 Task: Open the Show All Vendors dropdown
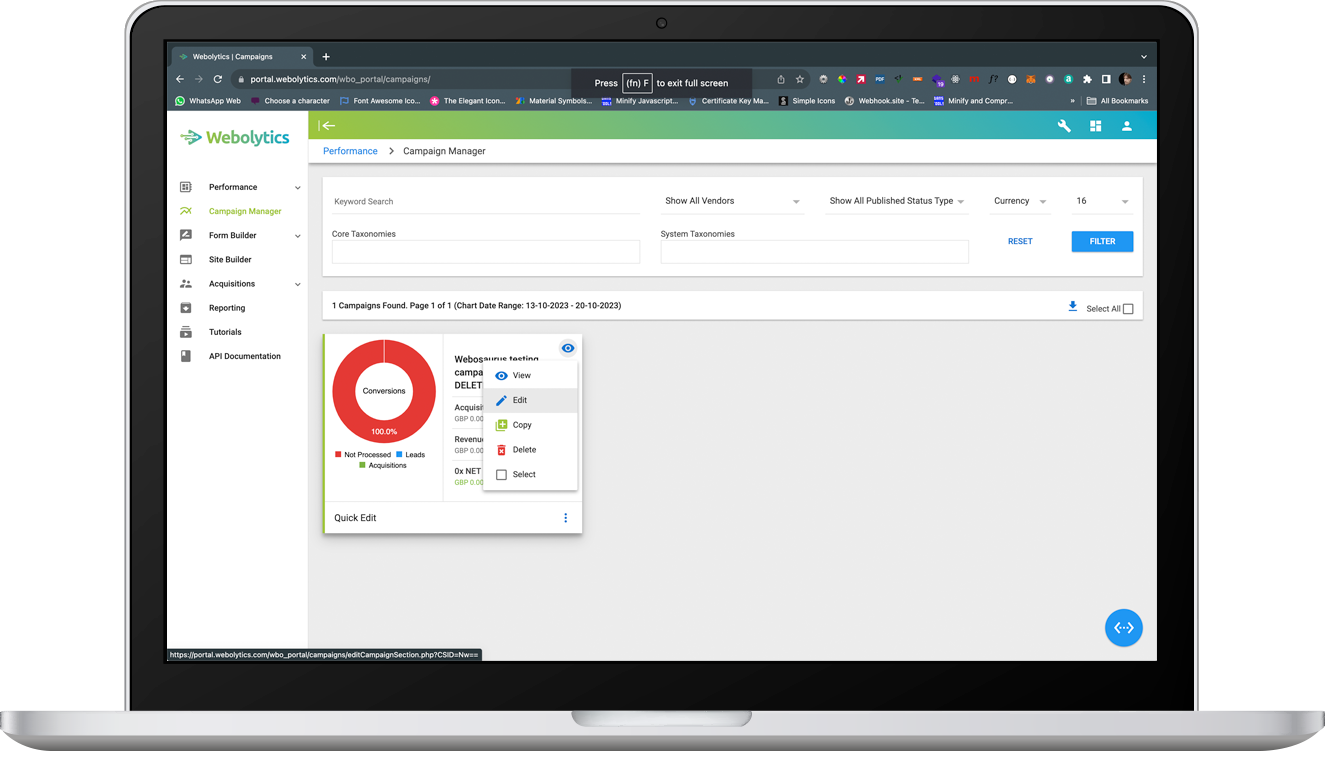tap(731, 200)
